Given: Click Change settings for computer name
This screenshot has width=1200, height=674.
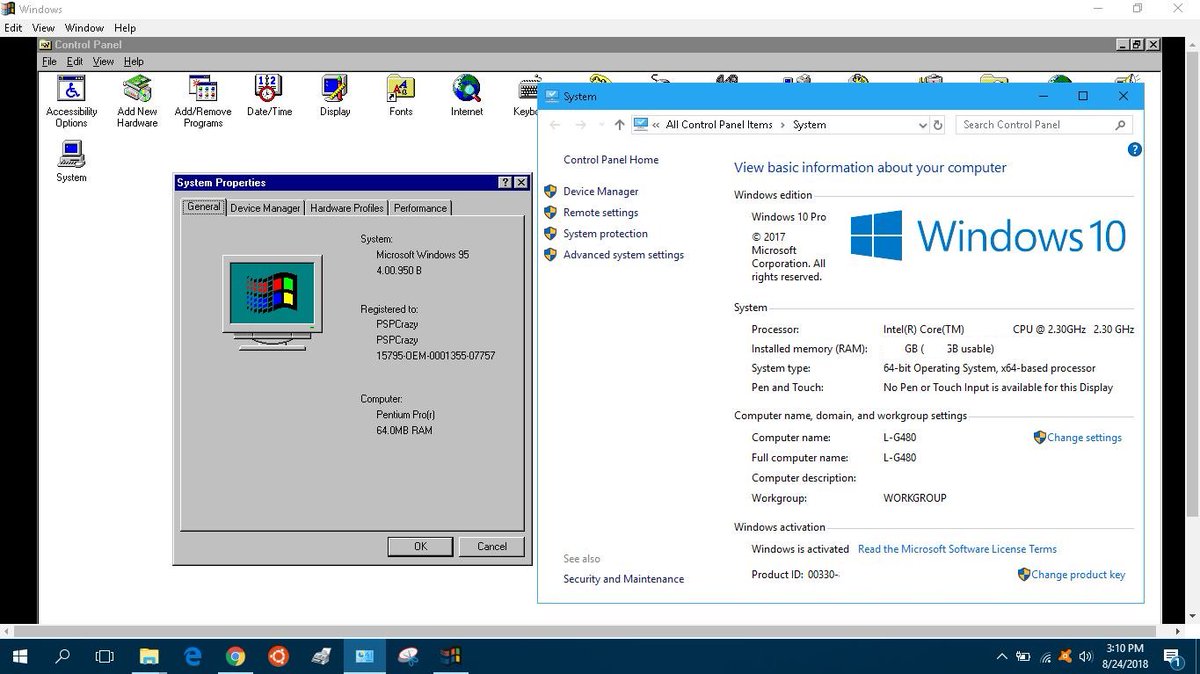Looking at the screenshot, I should coord(1085,437).
